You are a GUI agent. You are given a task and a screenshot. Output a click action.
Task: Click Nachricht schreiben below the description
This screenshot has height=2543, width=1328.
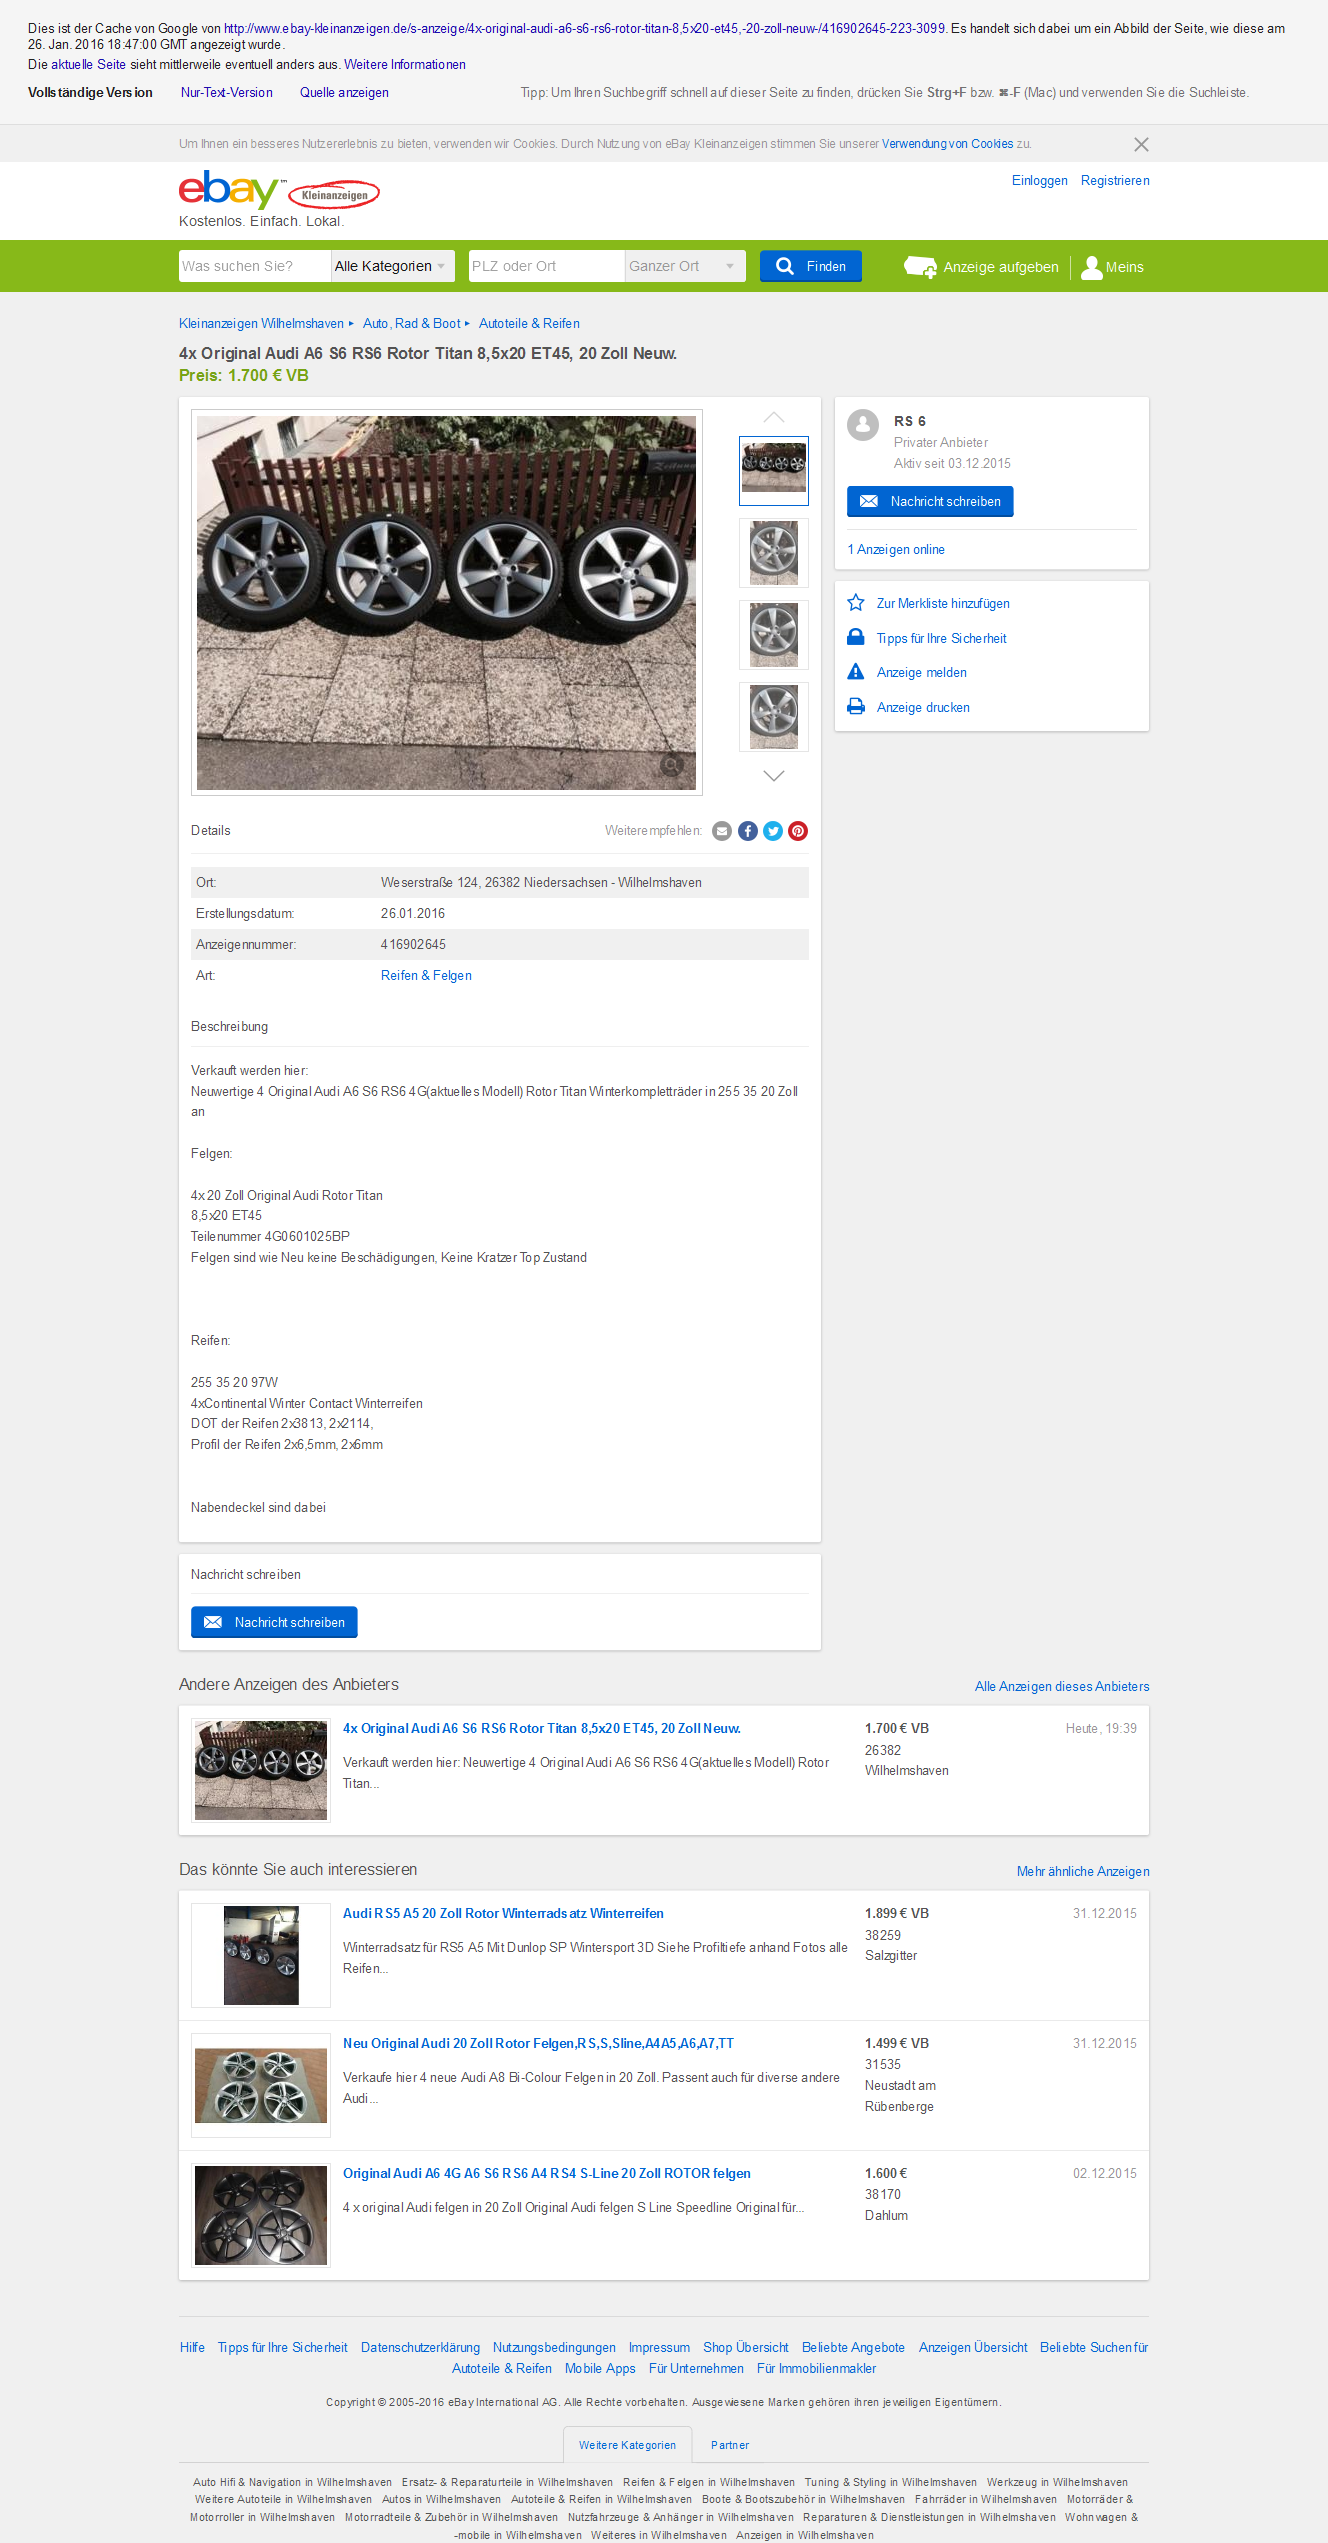[274, 1622]
